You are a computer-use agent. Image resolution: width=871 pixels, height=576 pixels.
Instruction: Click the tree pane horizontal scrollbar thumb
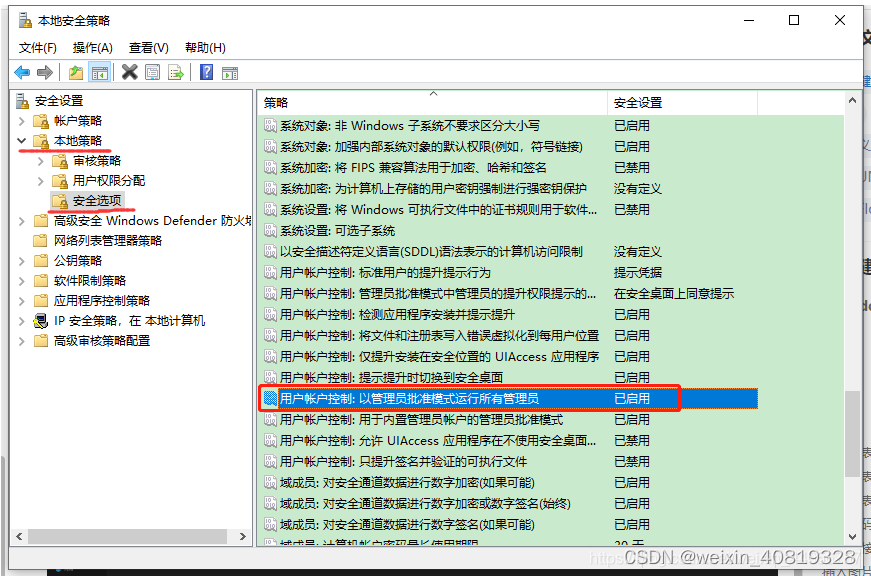click(127, 537)
